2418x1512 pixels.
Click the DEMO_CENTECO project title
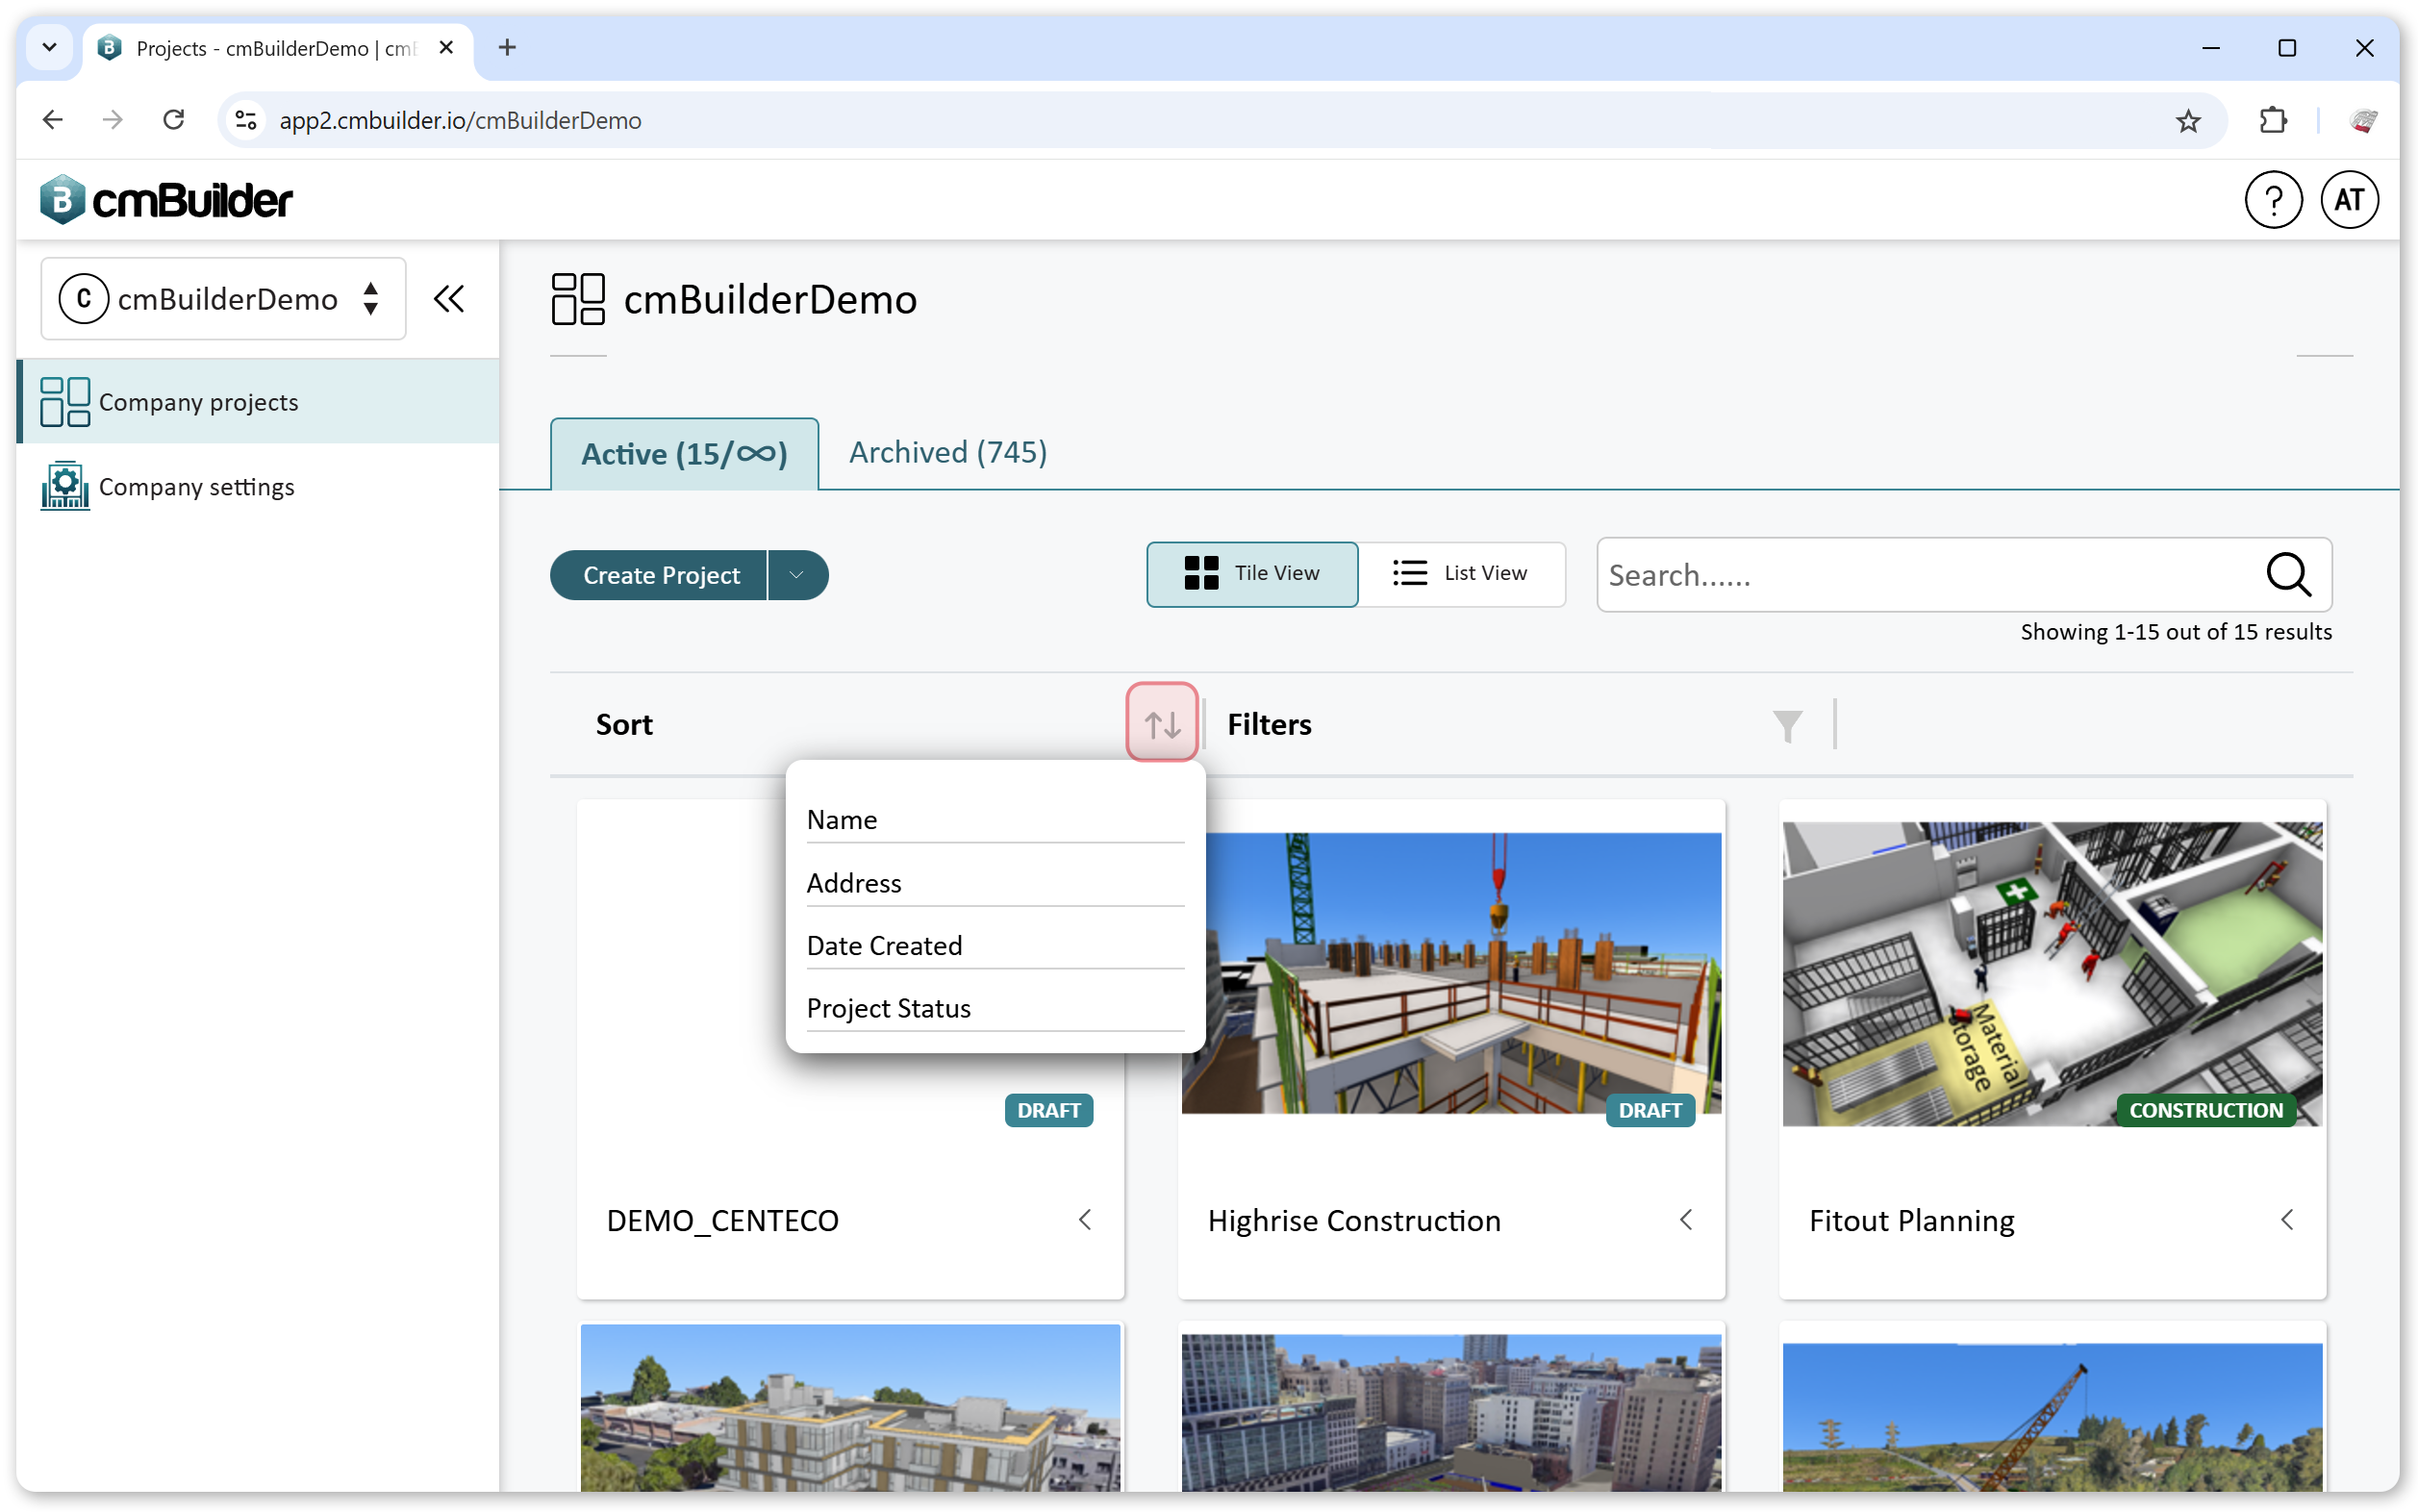click(x=722, y=1220)
